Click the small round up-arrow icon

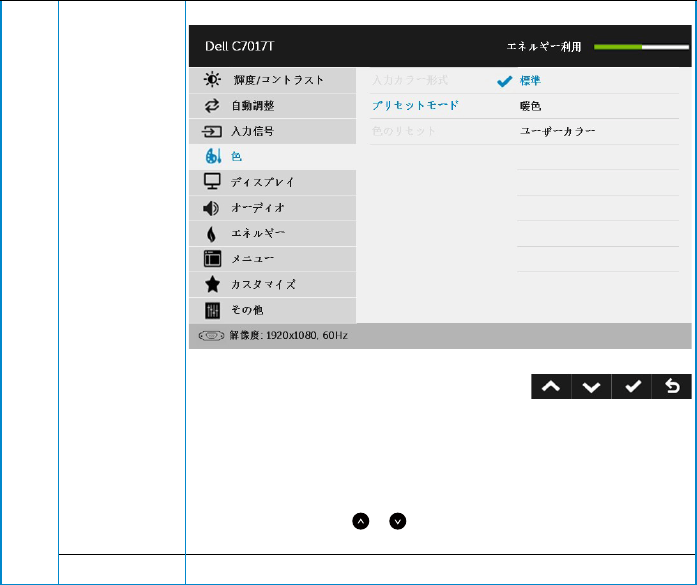[361, 521]
